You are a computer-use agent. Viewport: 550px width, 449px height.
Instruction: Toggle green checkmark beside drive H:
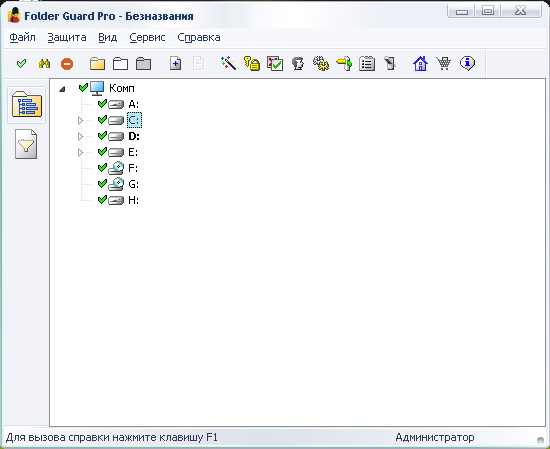pyautogui.click(x=102, y=200)
